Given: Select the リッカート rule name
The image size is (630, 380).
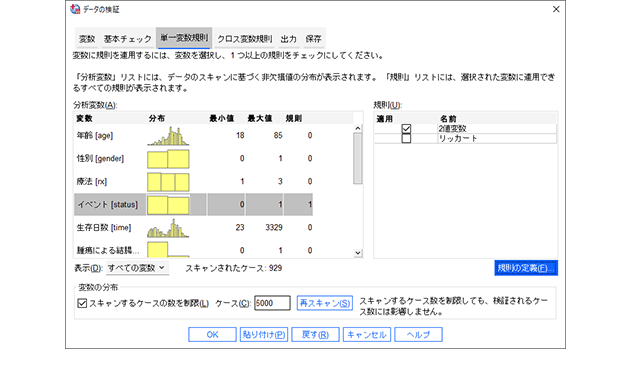Looking at the screenshot, I should coord(458,139).
